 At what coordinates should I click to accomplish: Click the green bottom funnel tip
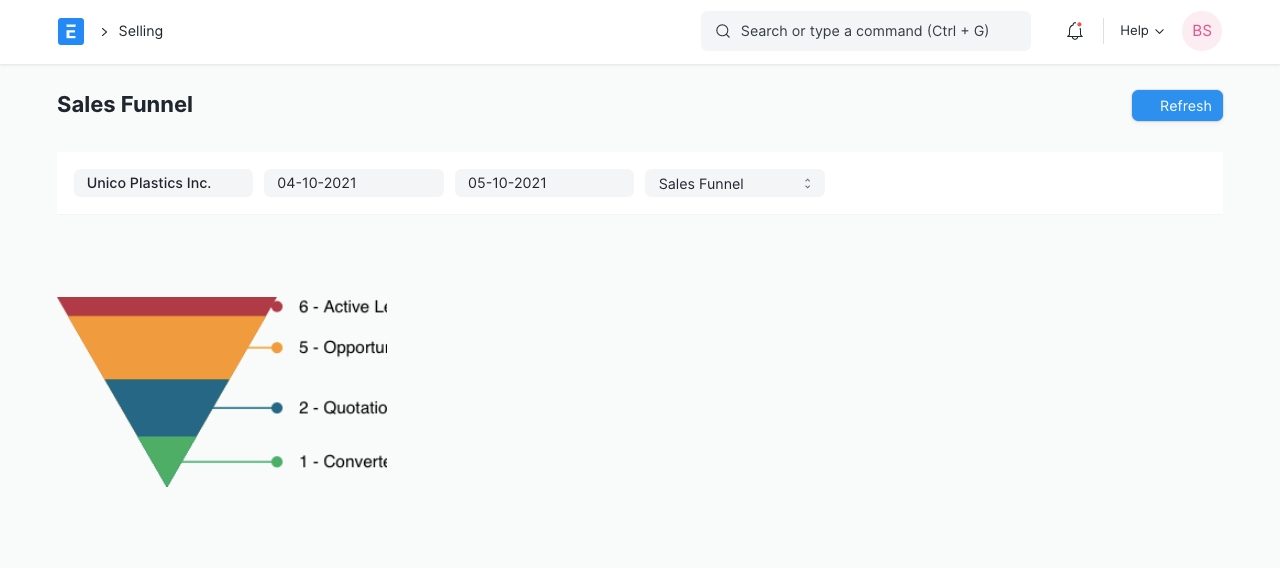click(x=167, y=458)
